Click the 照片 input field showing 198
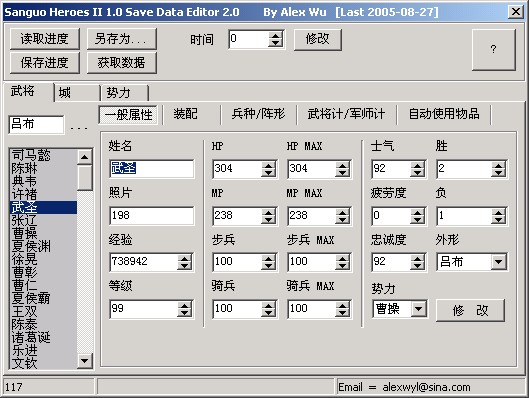This screenshot has width=529, height=398. pos(152,216)
